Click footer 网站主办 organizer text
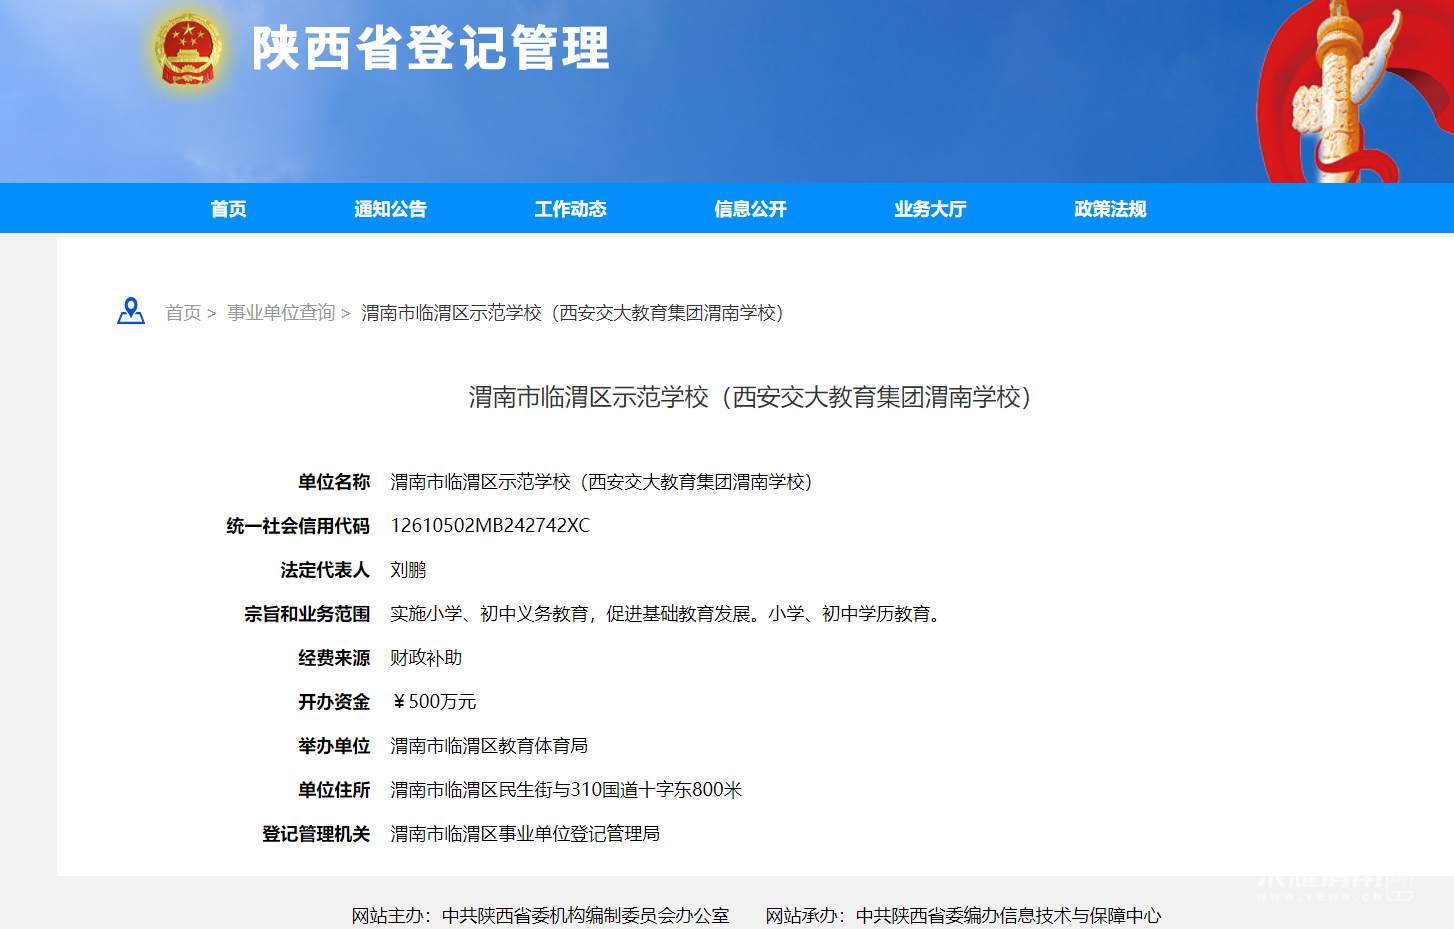 click(x=540, y=915)
